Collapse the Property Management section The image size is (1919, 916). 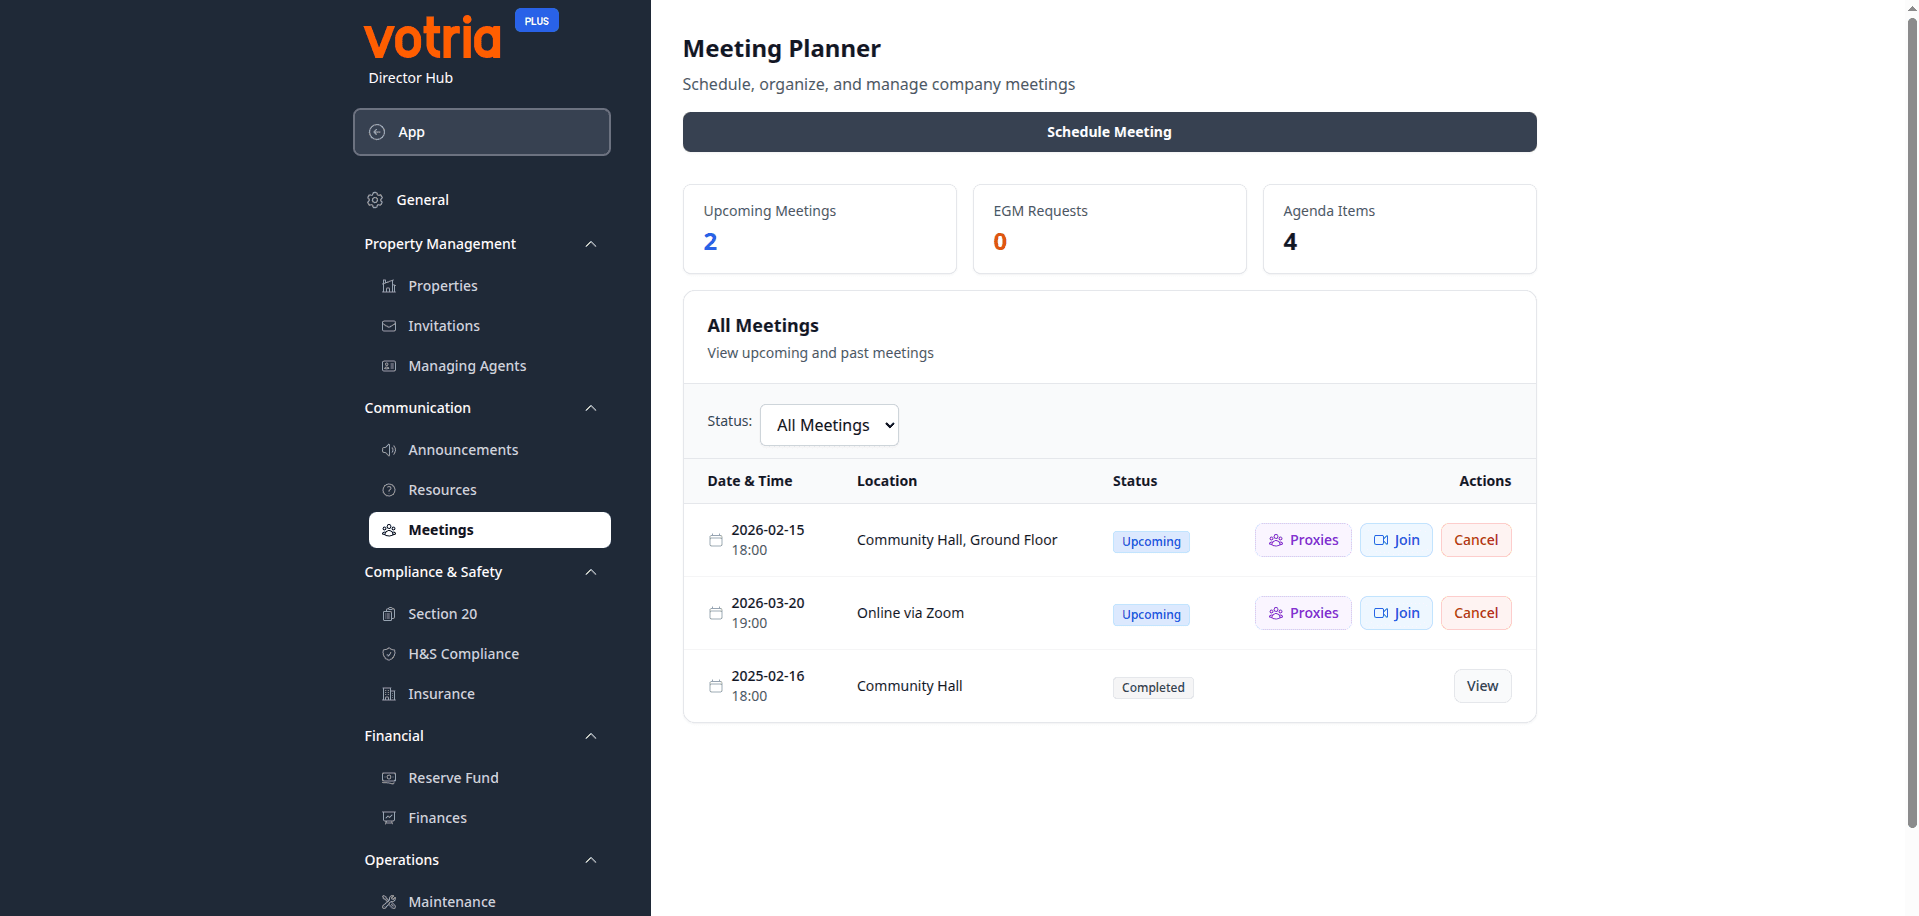[x=590, y=244]
